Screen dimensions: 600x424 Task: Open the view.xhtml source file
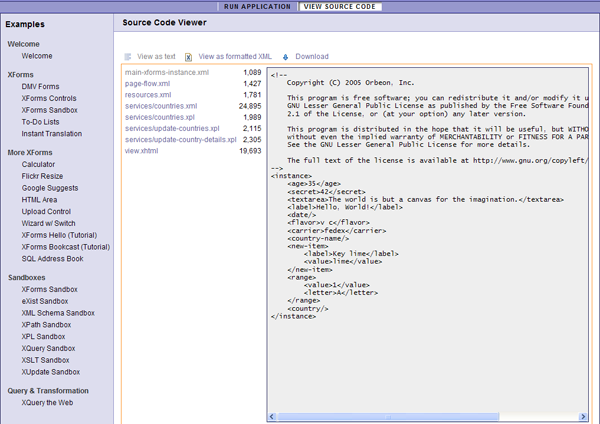(141, 151)
